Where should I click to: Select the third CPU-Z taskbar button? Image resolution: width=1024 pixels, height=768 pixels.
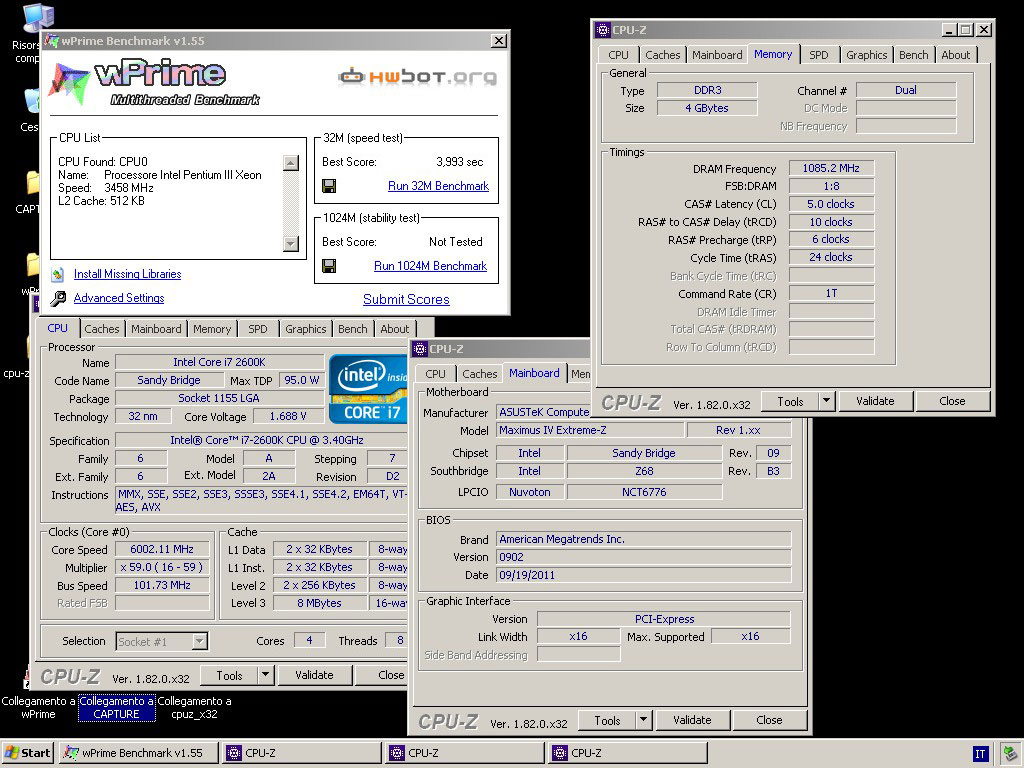628,753
